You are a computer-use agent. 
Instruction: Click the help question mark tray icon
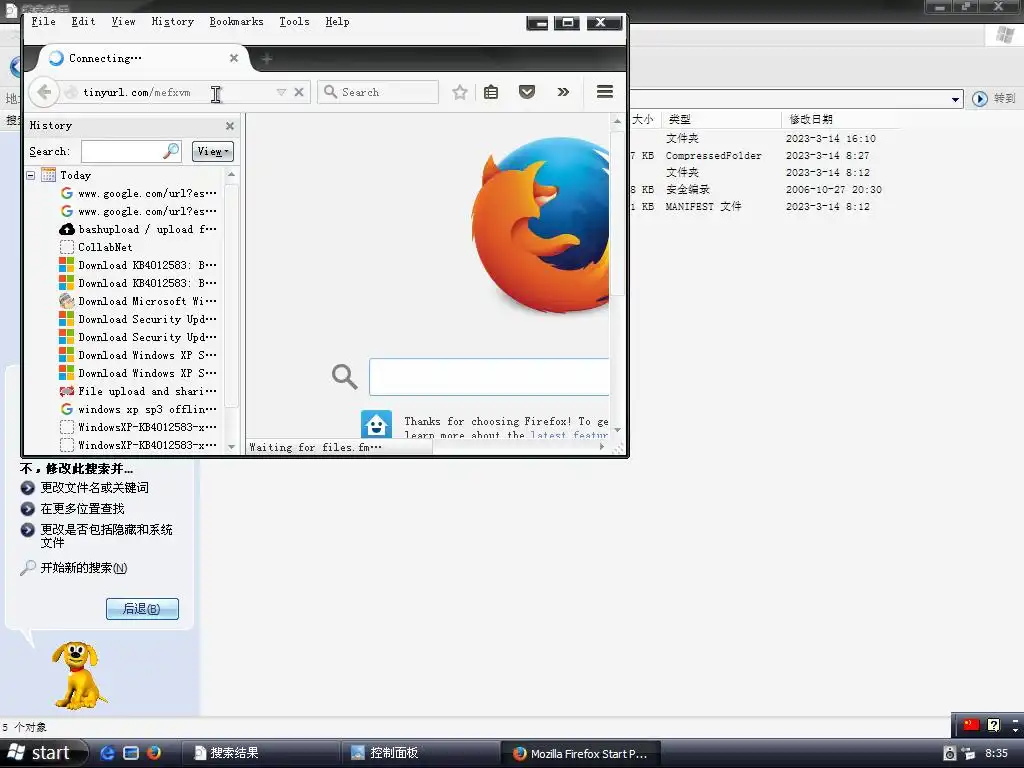(x=994, y=725)
